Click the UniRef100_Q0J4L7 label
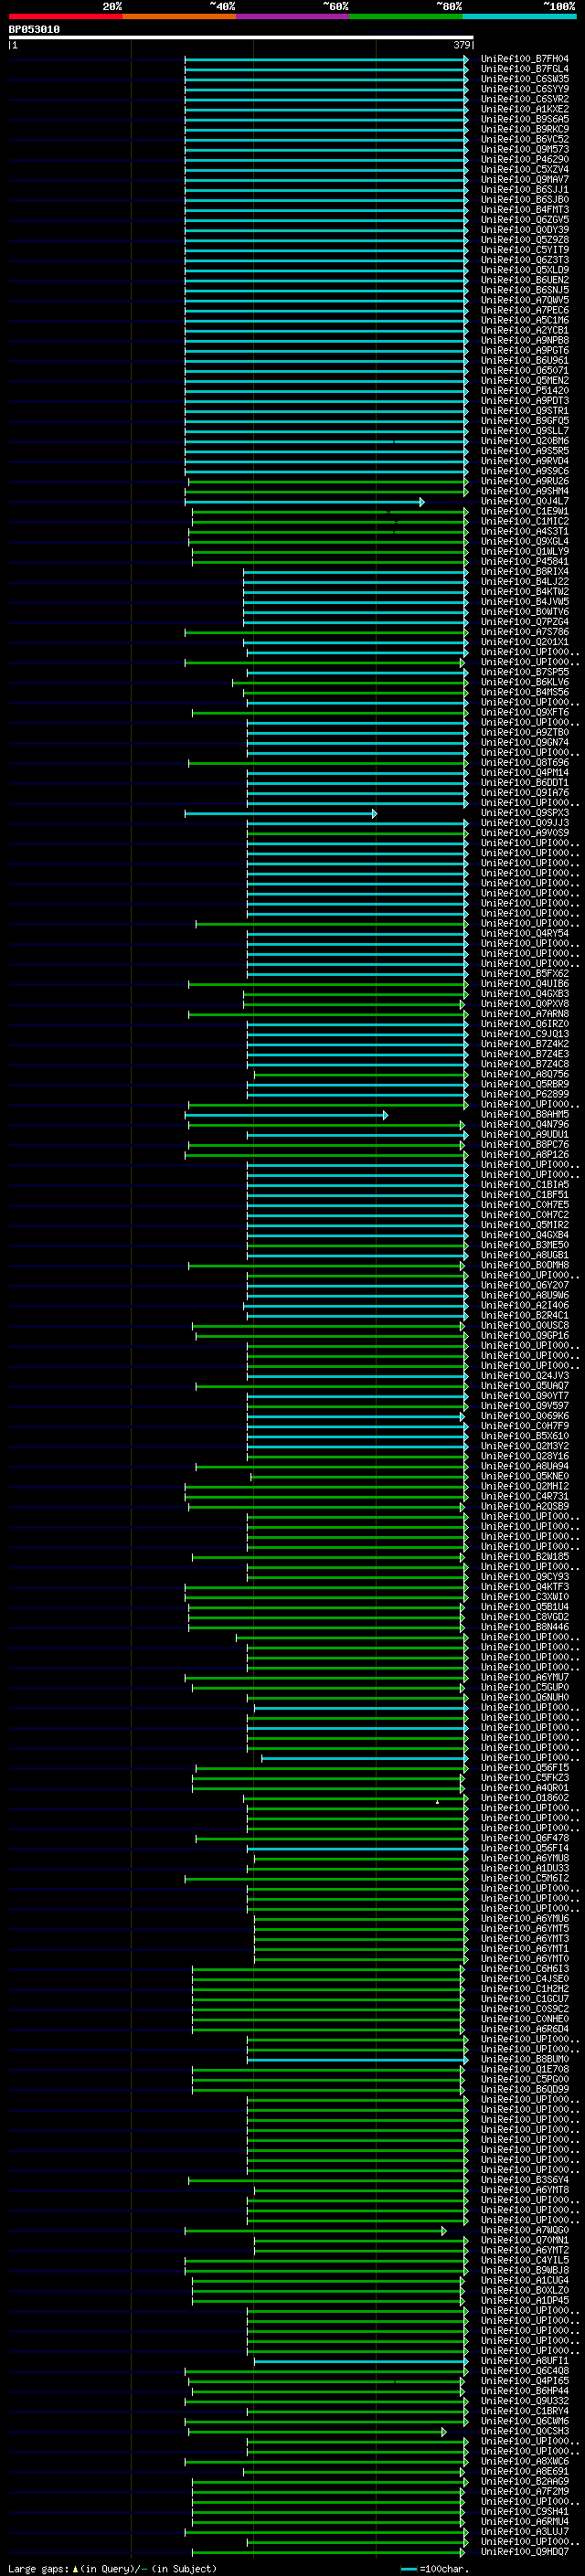The image size is (585, 2576). tap(525, 502)
